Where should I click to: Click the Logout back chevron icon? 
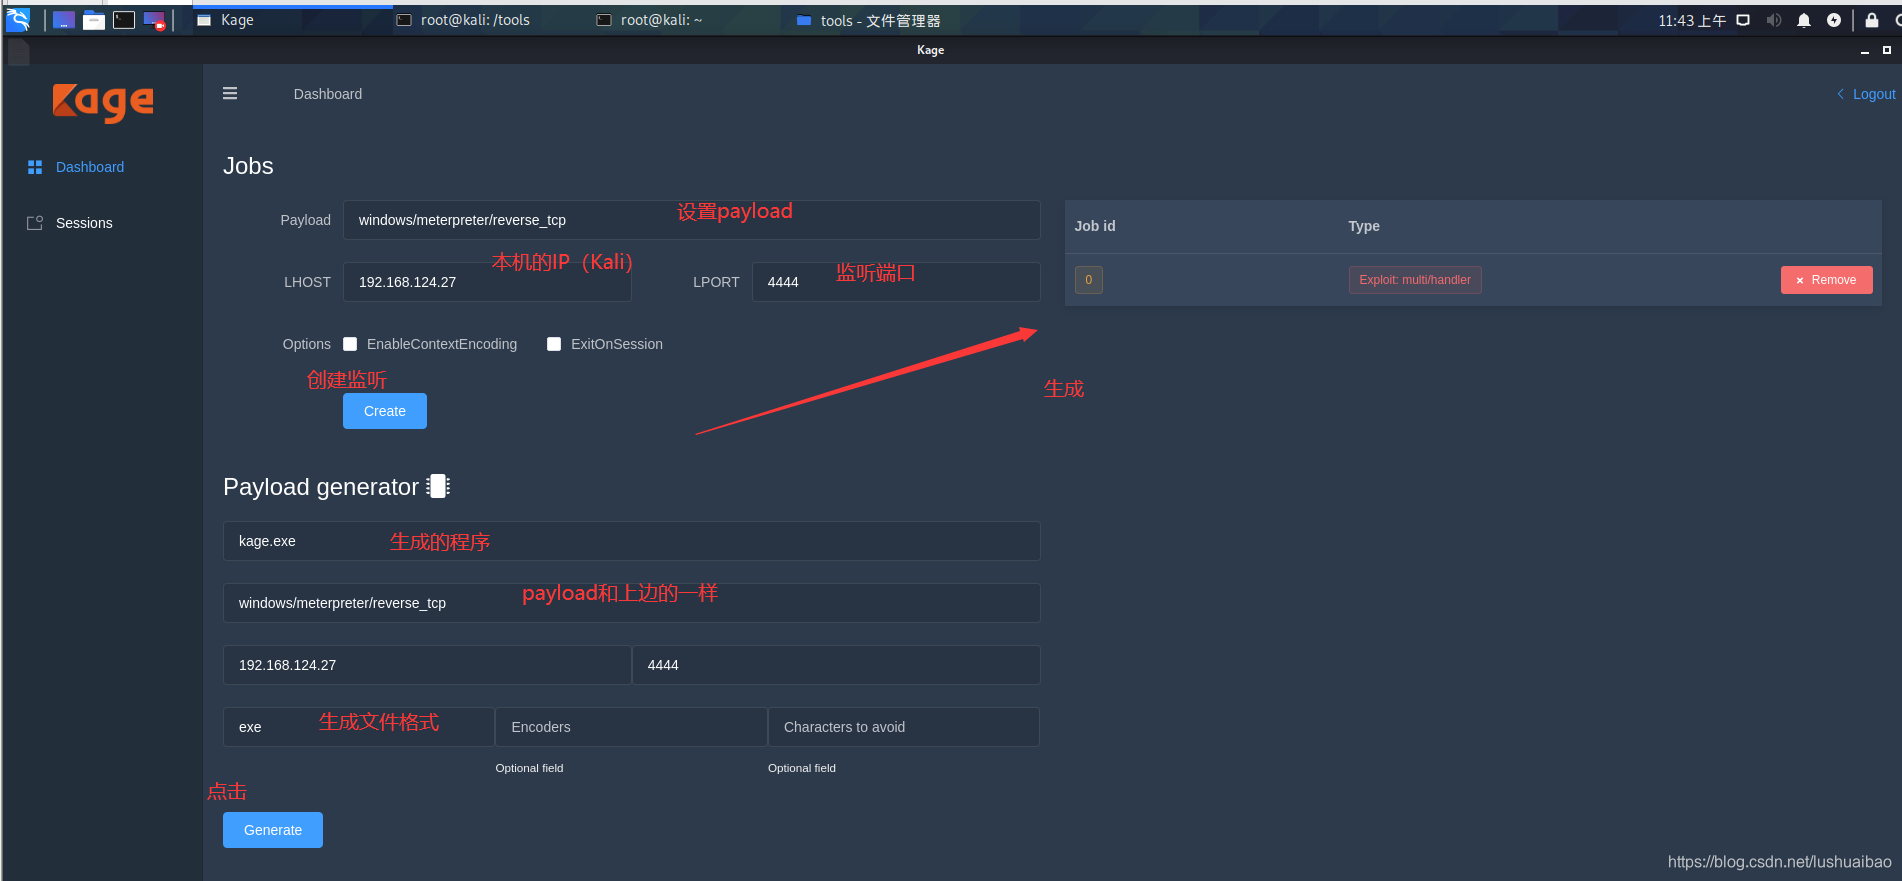pyautogui.click(x=1840, y=94)
